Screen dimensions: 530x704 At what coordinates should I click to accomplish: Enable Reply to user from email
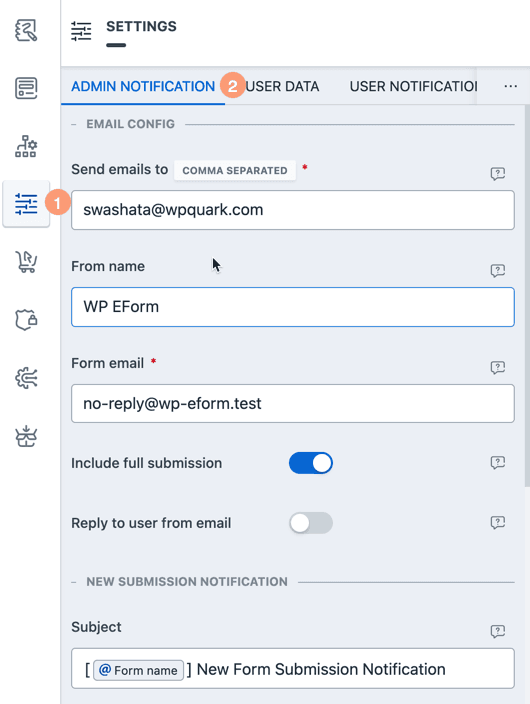pos(311,523)
